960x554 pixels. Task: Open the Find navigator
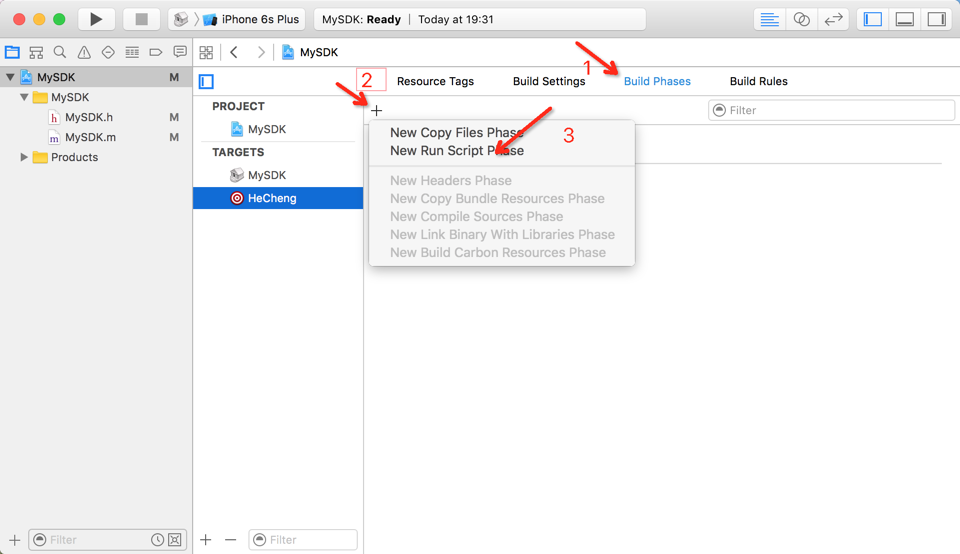coord(59,52)
